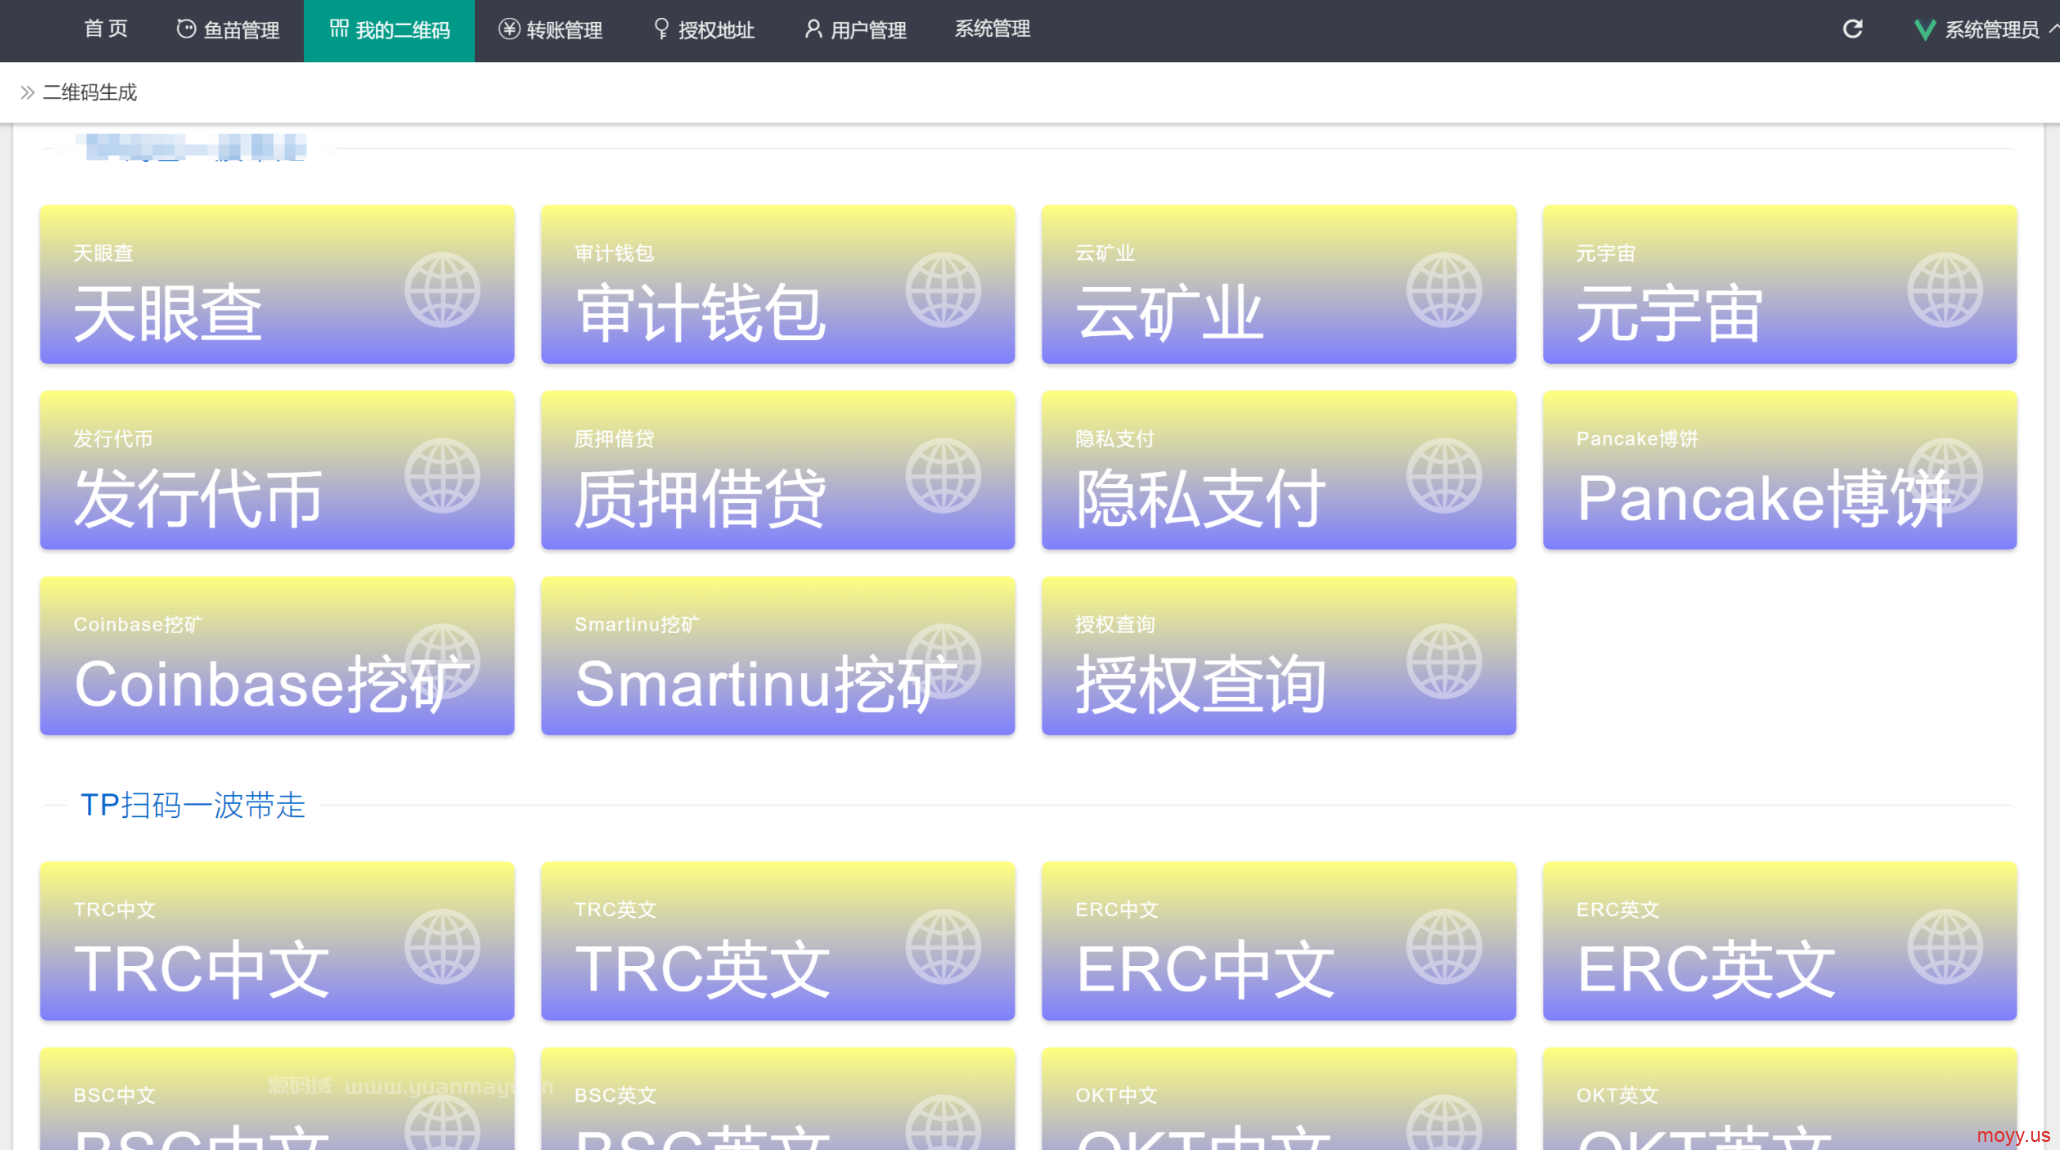Open the 质押借贷 card
This screenshot has height=1150, width=2060.
(x=778, y=470)
